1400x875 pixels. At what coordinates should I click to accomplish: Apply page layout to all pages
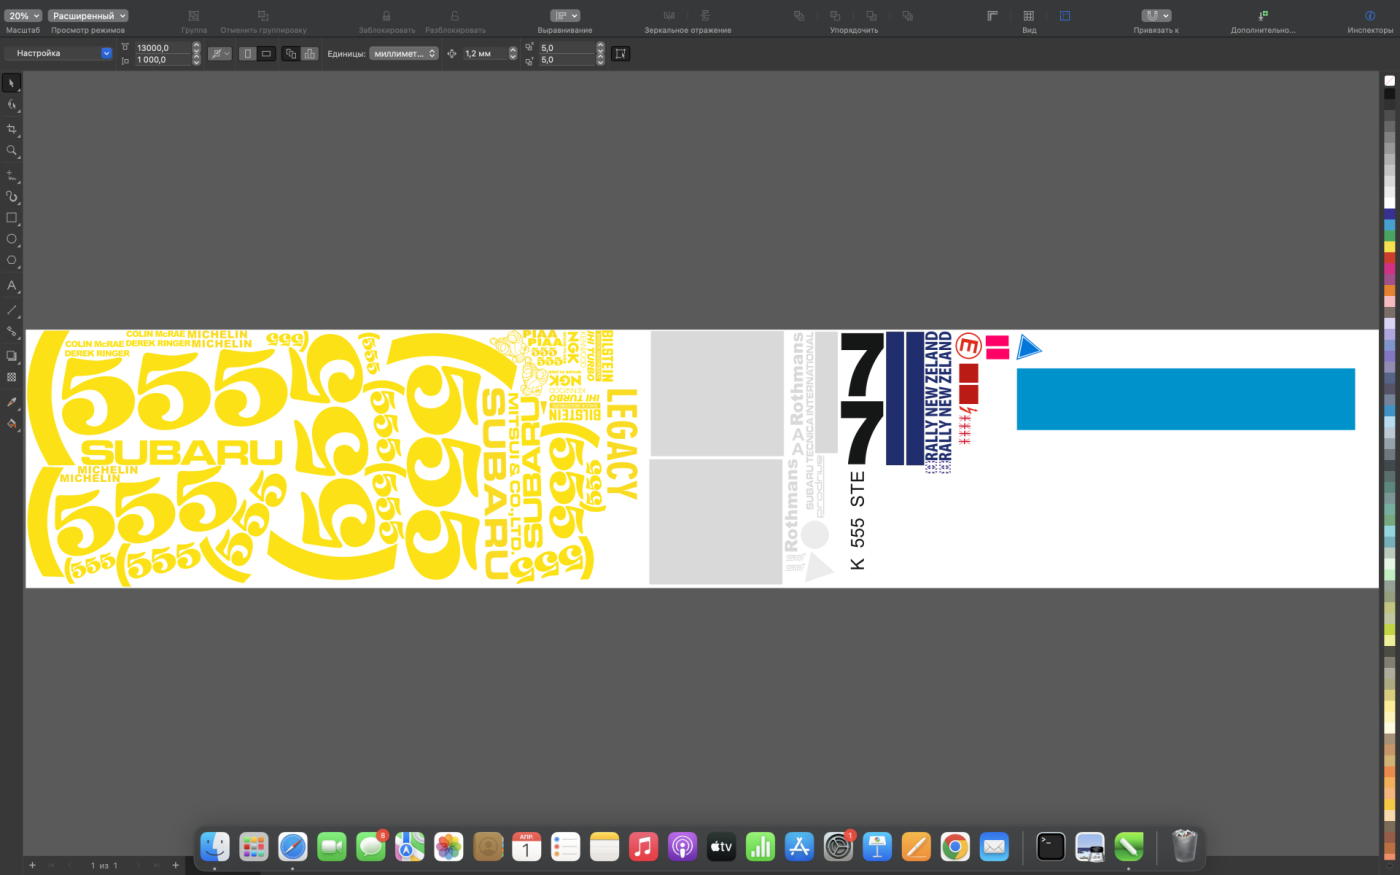(x=291, y=54)
